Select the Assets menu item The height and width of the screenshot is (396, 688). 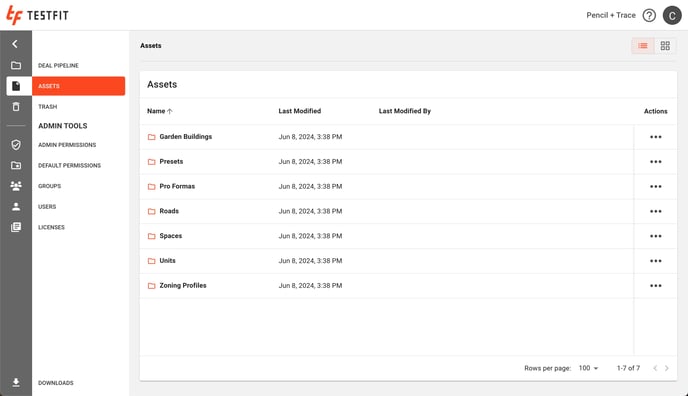pyautogui.click(x=79, y=86)
